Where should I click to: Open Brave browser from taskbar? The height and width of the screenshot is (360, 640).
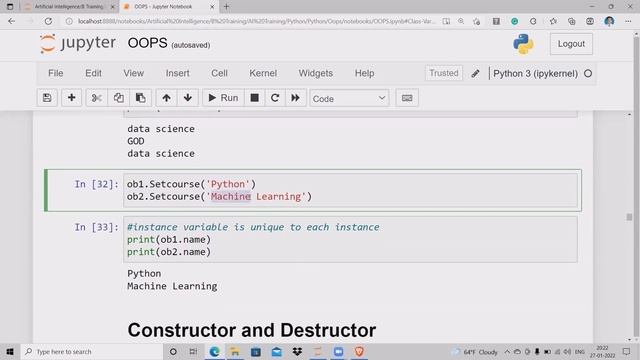[359, 351]
